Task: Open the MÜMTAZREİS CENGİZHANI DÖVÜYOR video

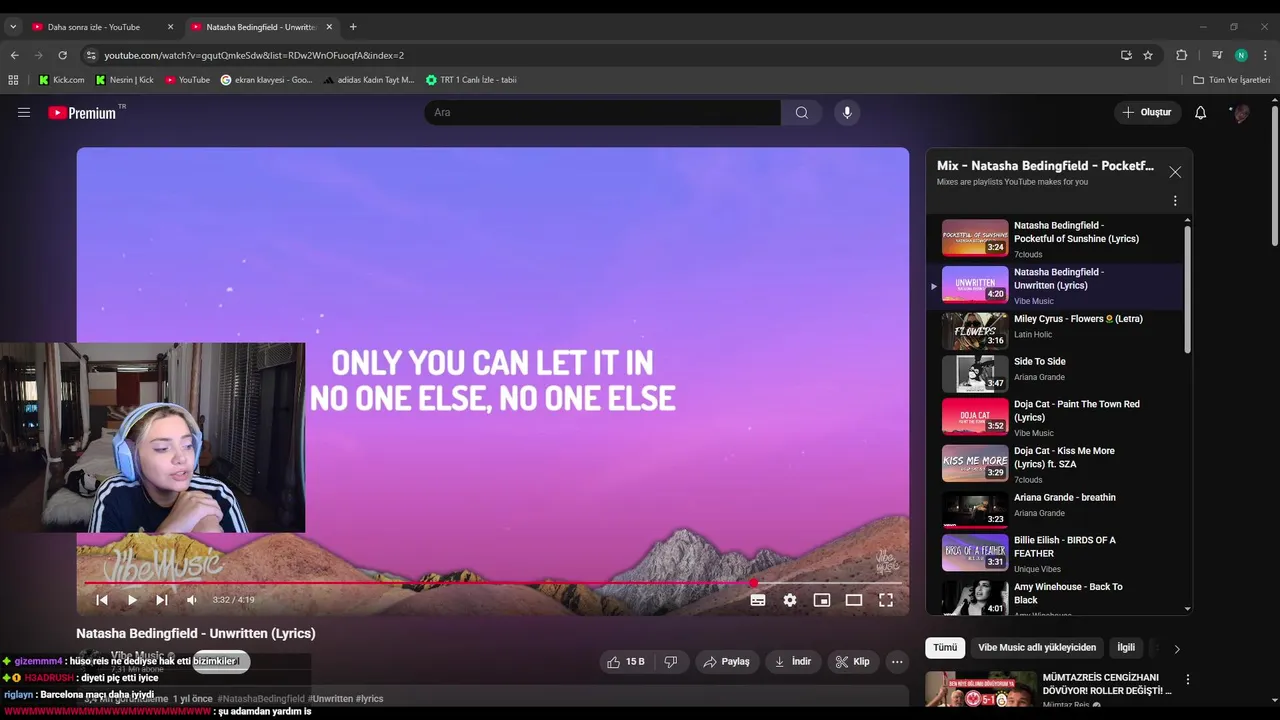Action: [x=1106, y=684]
